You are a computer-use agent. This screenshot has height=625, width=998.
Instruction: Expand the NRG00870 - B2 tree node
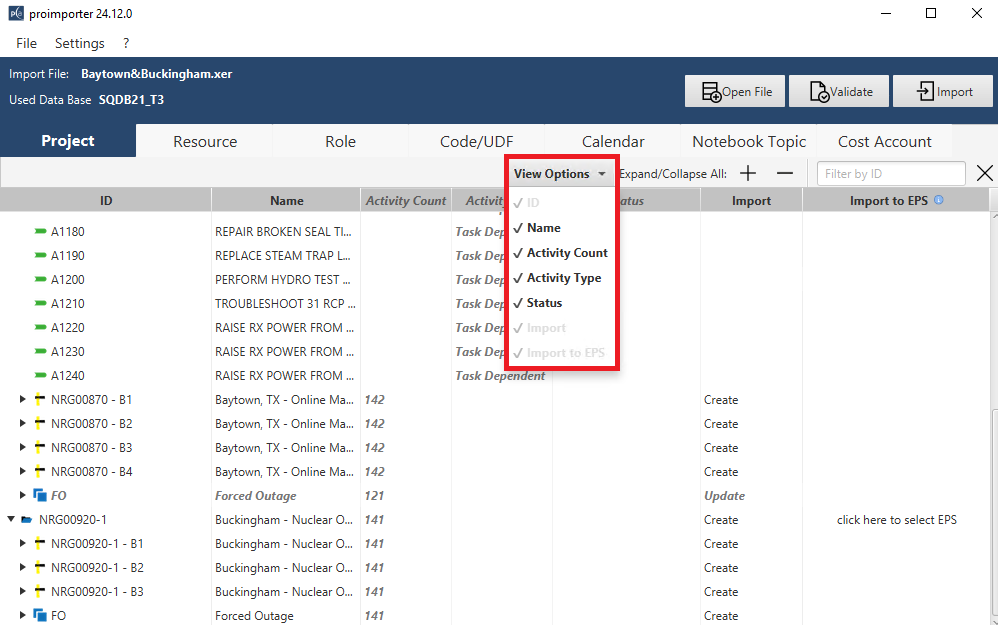pos(23,424)
